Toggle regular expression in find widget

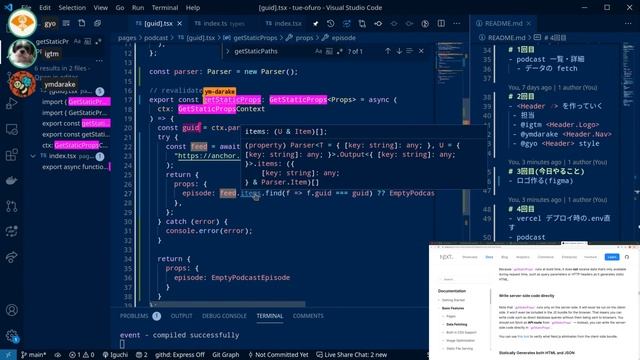click(x=340, y=51)
